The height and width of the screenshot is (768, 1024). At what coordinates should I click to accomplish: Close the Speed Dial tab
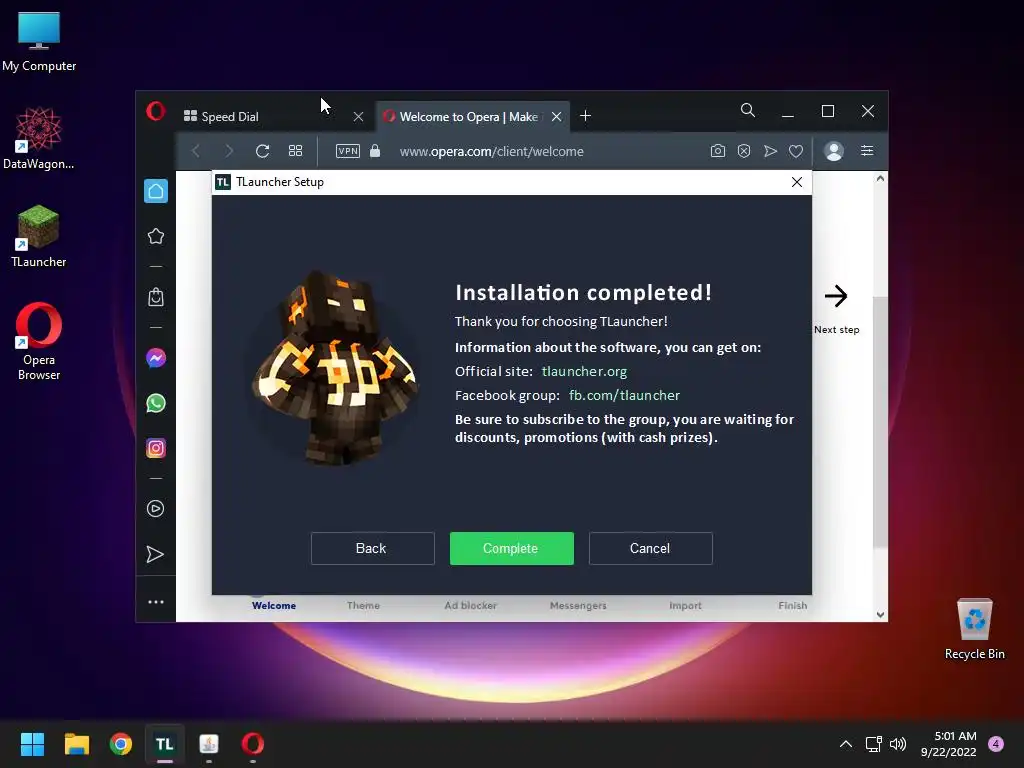click(358, 116)
